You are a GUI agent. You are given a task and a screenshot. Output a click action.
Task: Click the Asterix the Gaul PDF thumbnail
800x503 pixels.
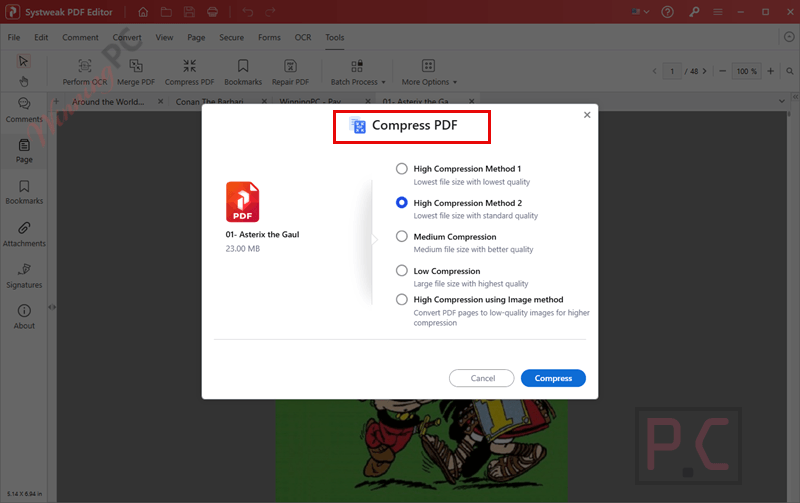[242, 202]
